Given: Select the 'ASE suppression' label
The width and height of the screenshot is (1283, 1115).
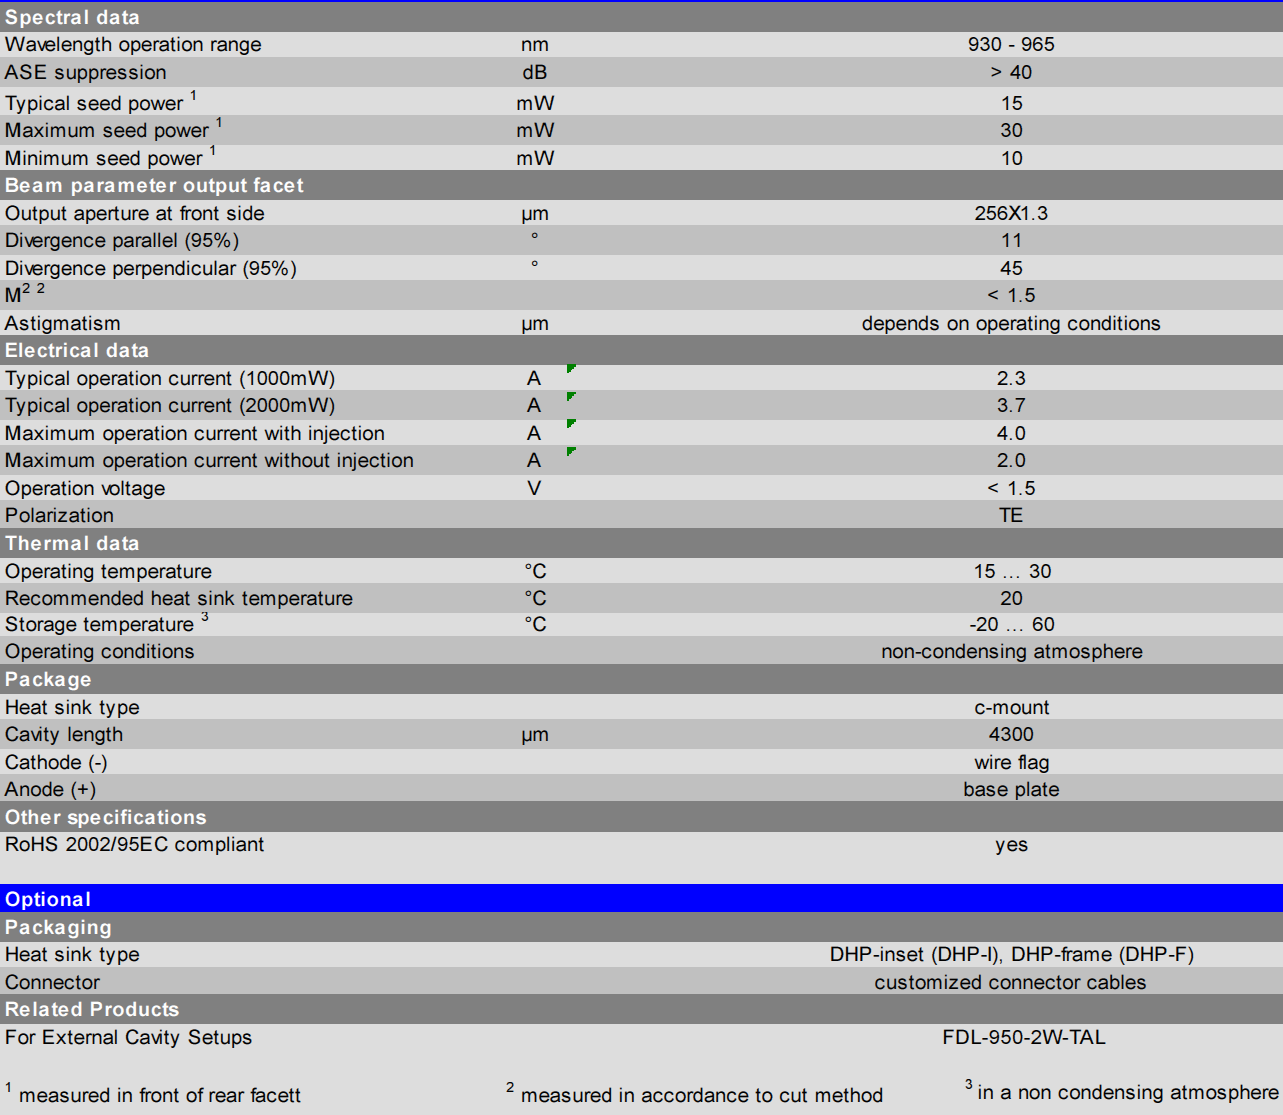Looking at the screenshot, I should coord(86,73).
